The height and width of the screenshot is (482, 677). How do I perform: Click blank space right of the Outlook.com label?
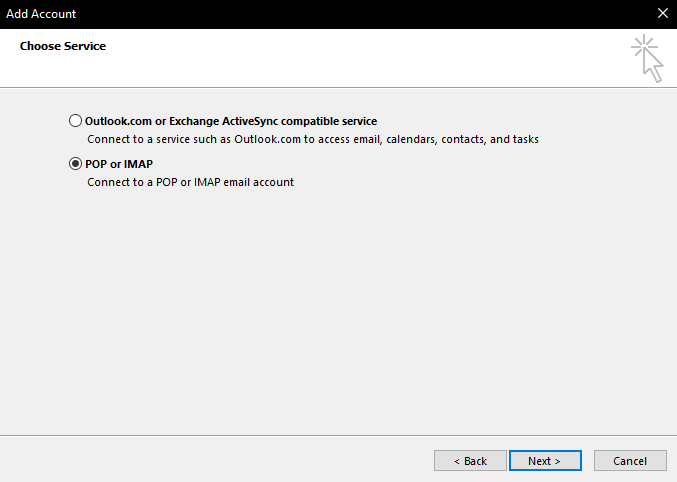coord(520,121)
